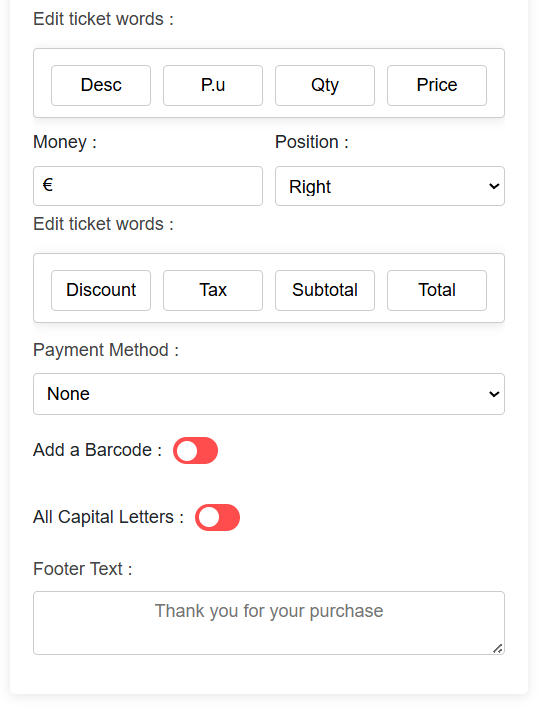Edit the Discount ticket word
The width and height of the screenshot is (539, 709).
coord(101,290)
